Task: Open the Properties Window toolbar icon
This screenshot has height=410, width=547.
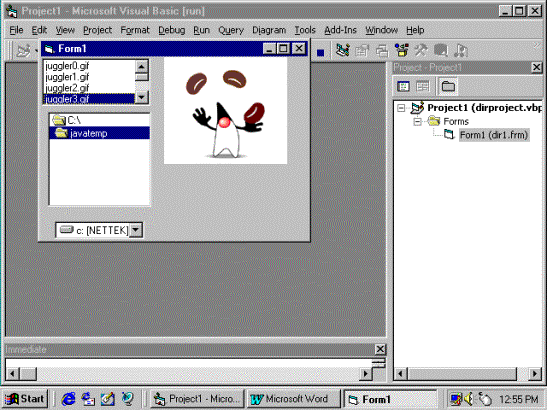Action: click(x=362, y=51)
